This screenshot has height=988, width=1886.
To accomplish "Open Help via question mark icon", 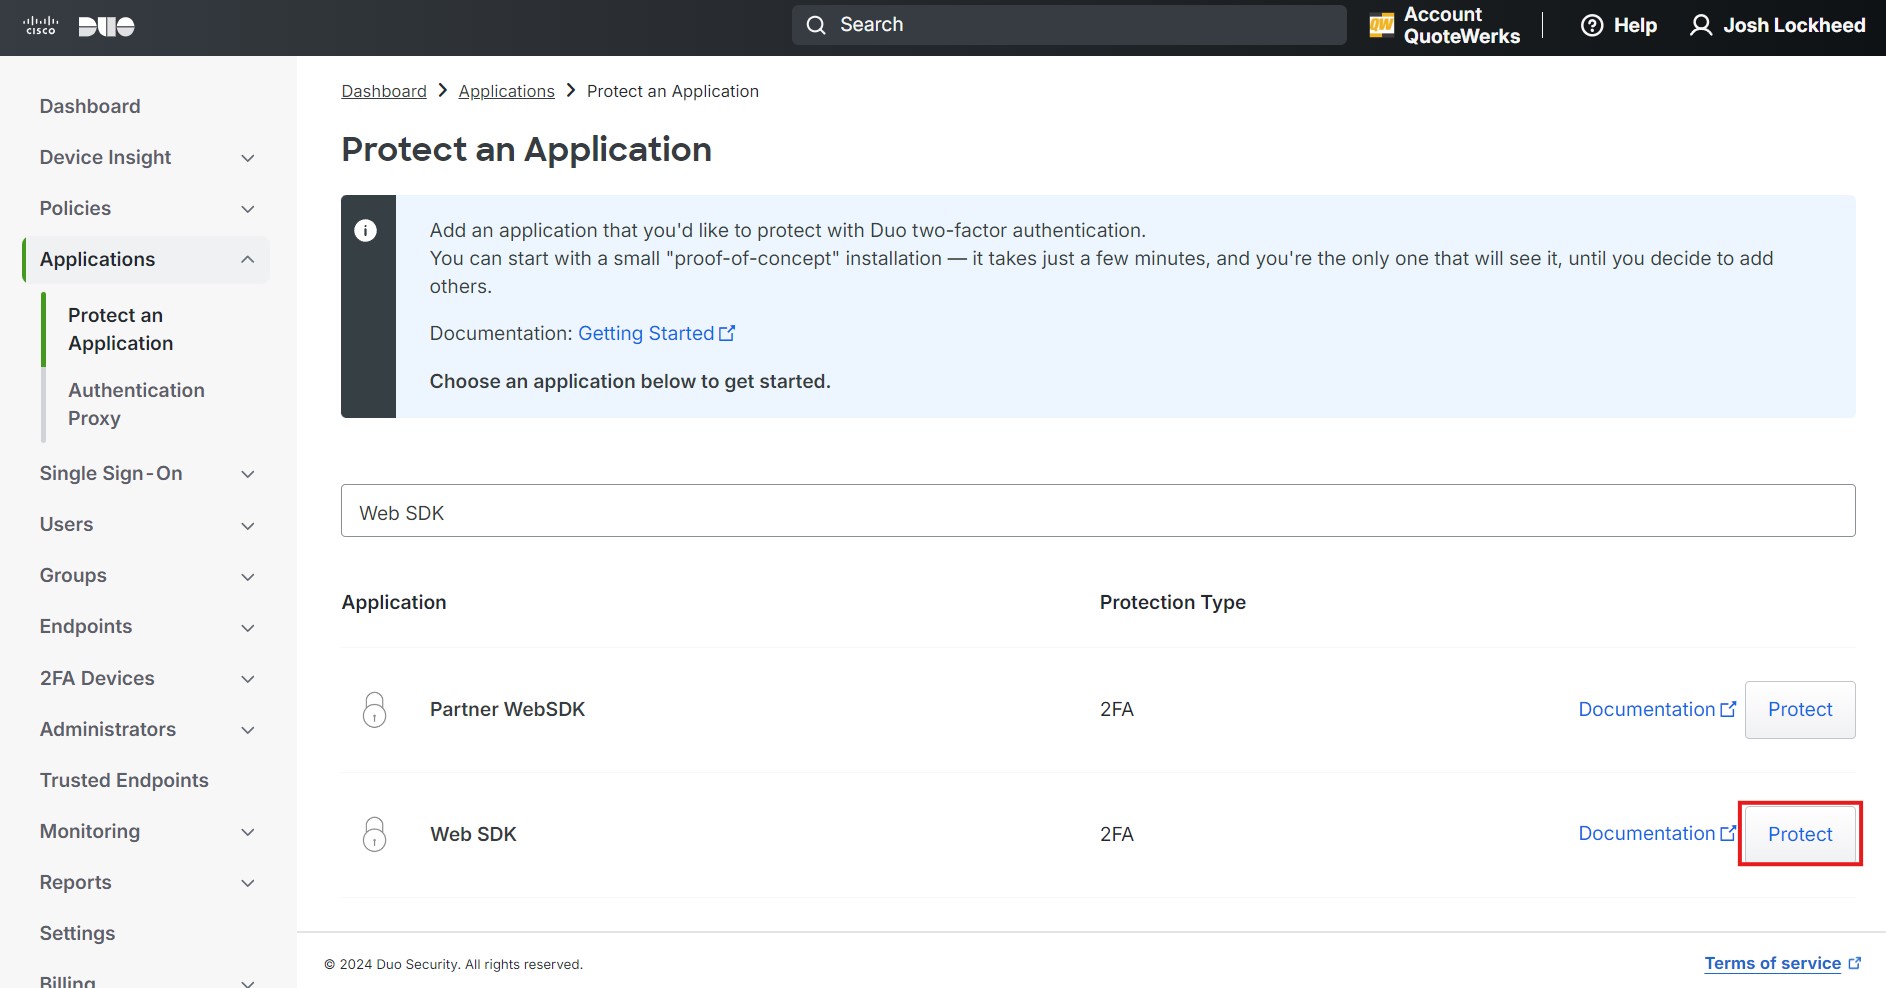I will coord(1591,26).
